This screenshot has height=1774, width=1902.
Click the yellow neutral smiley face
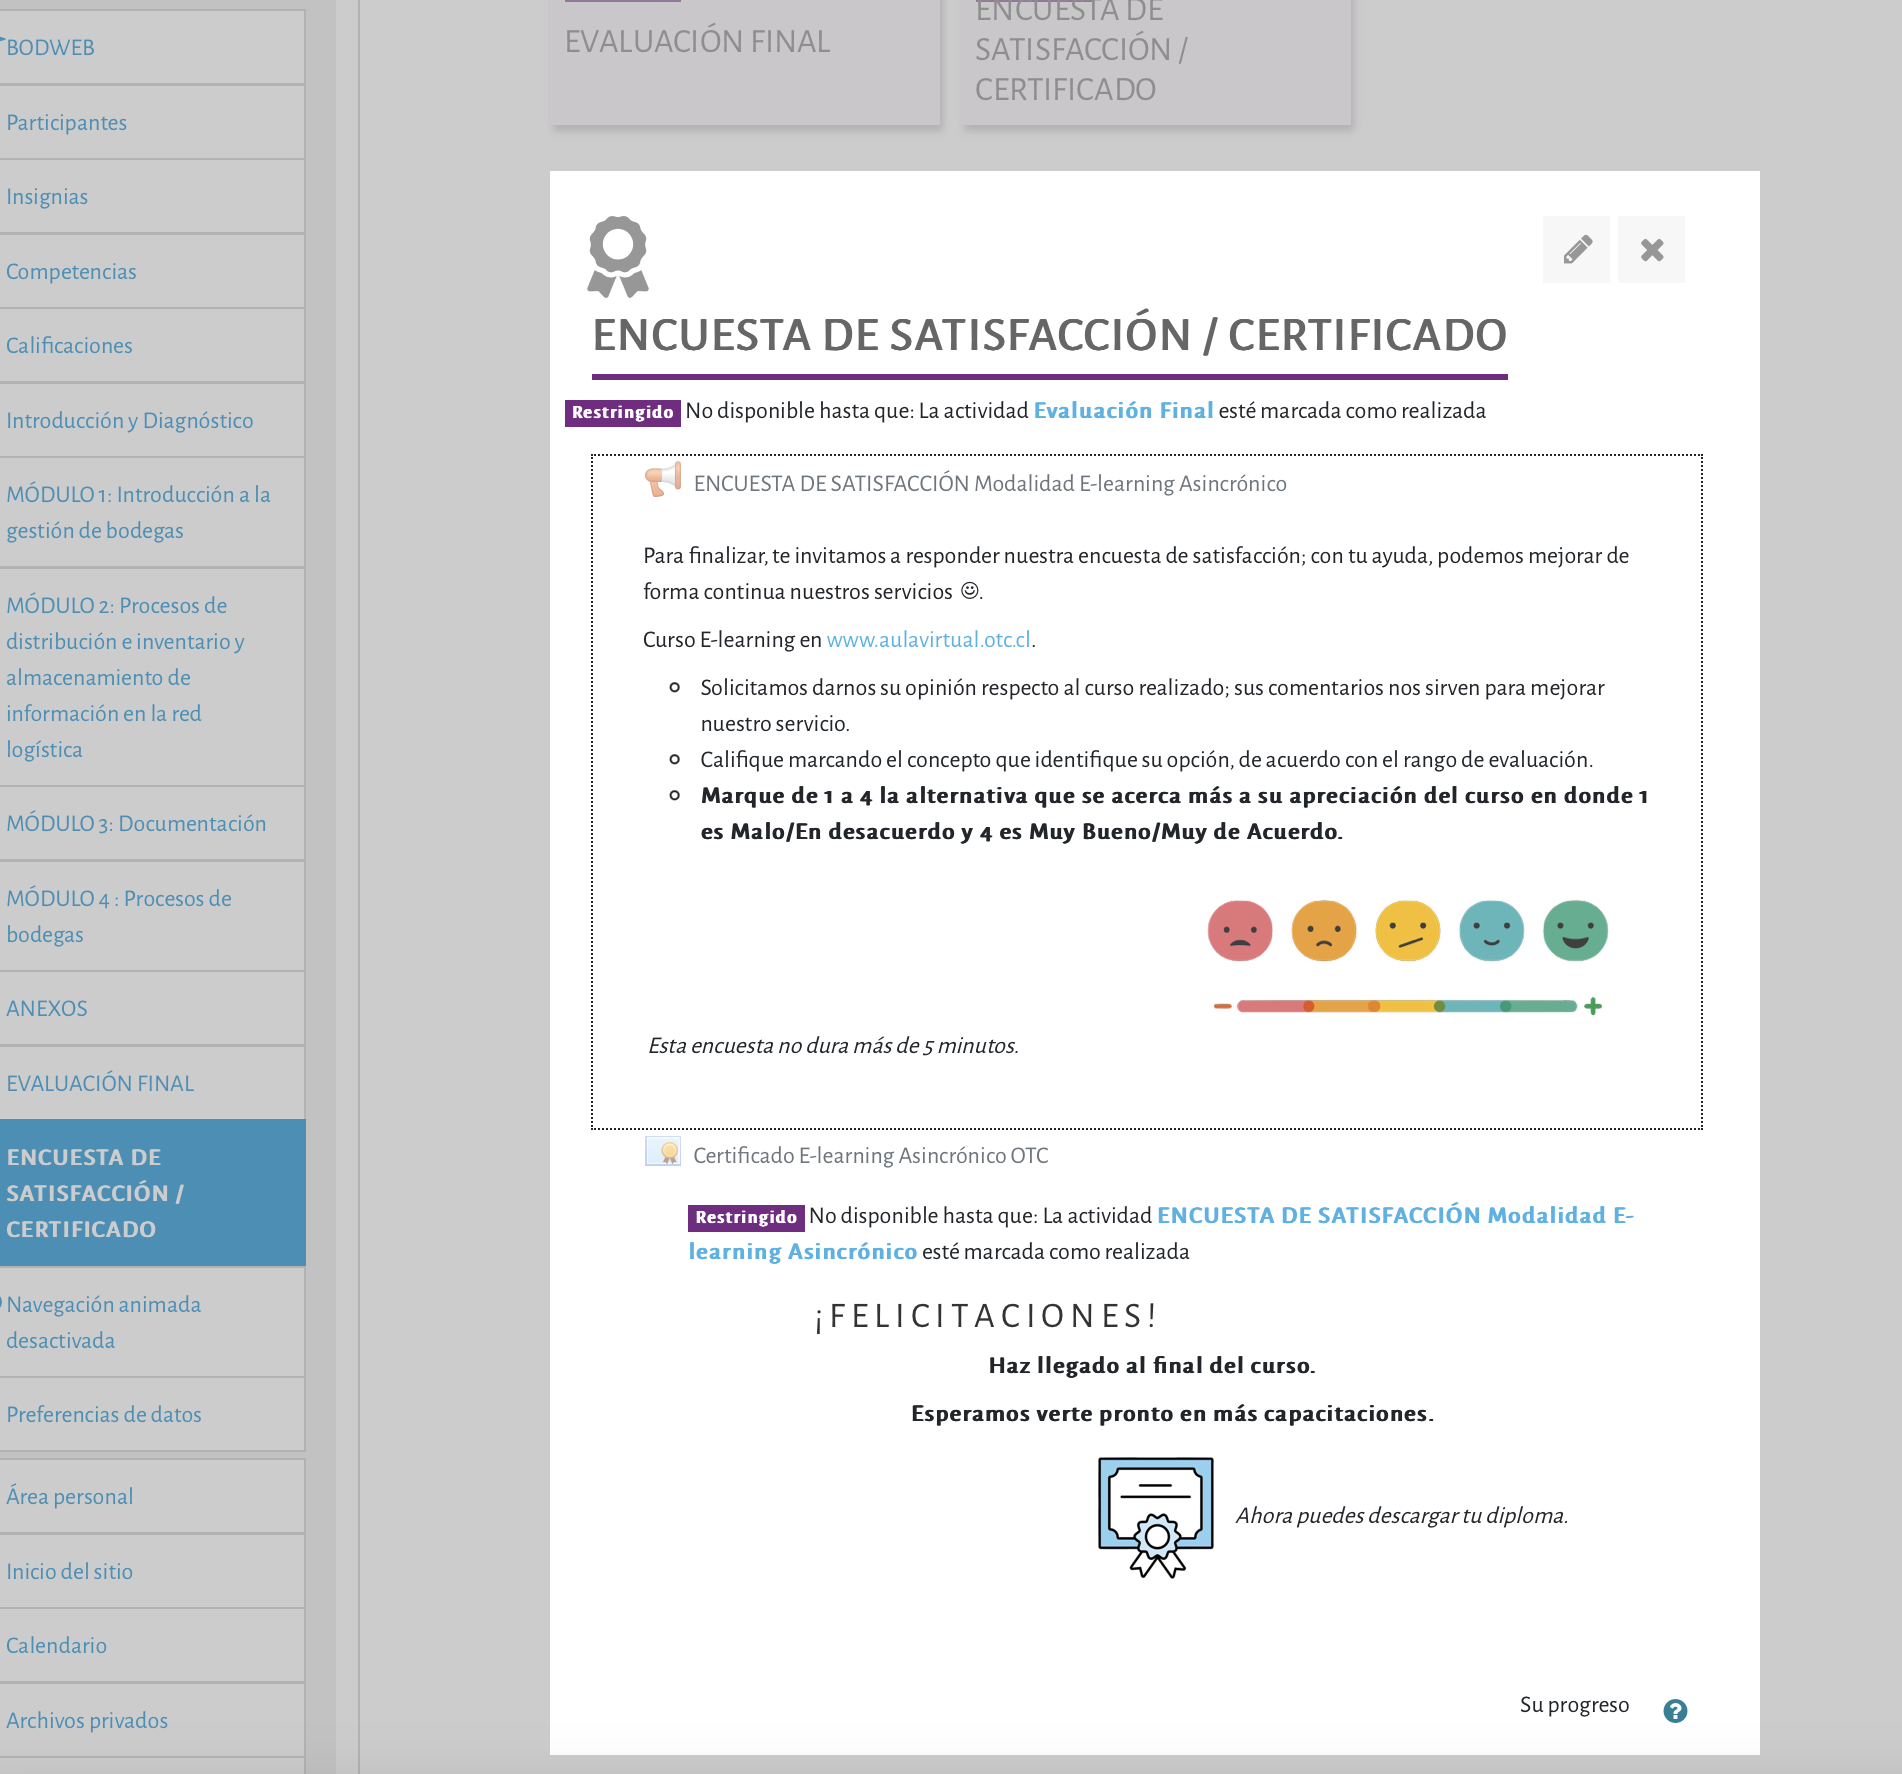click(1408, 931)
